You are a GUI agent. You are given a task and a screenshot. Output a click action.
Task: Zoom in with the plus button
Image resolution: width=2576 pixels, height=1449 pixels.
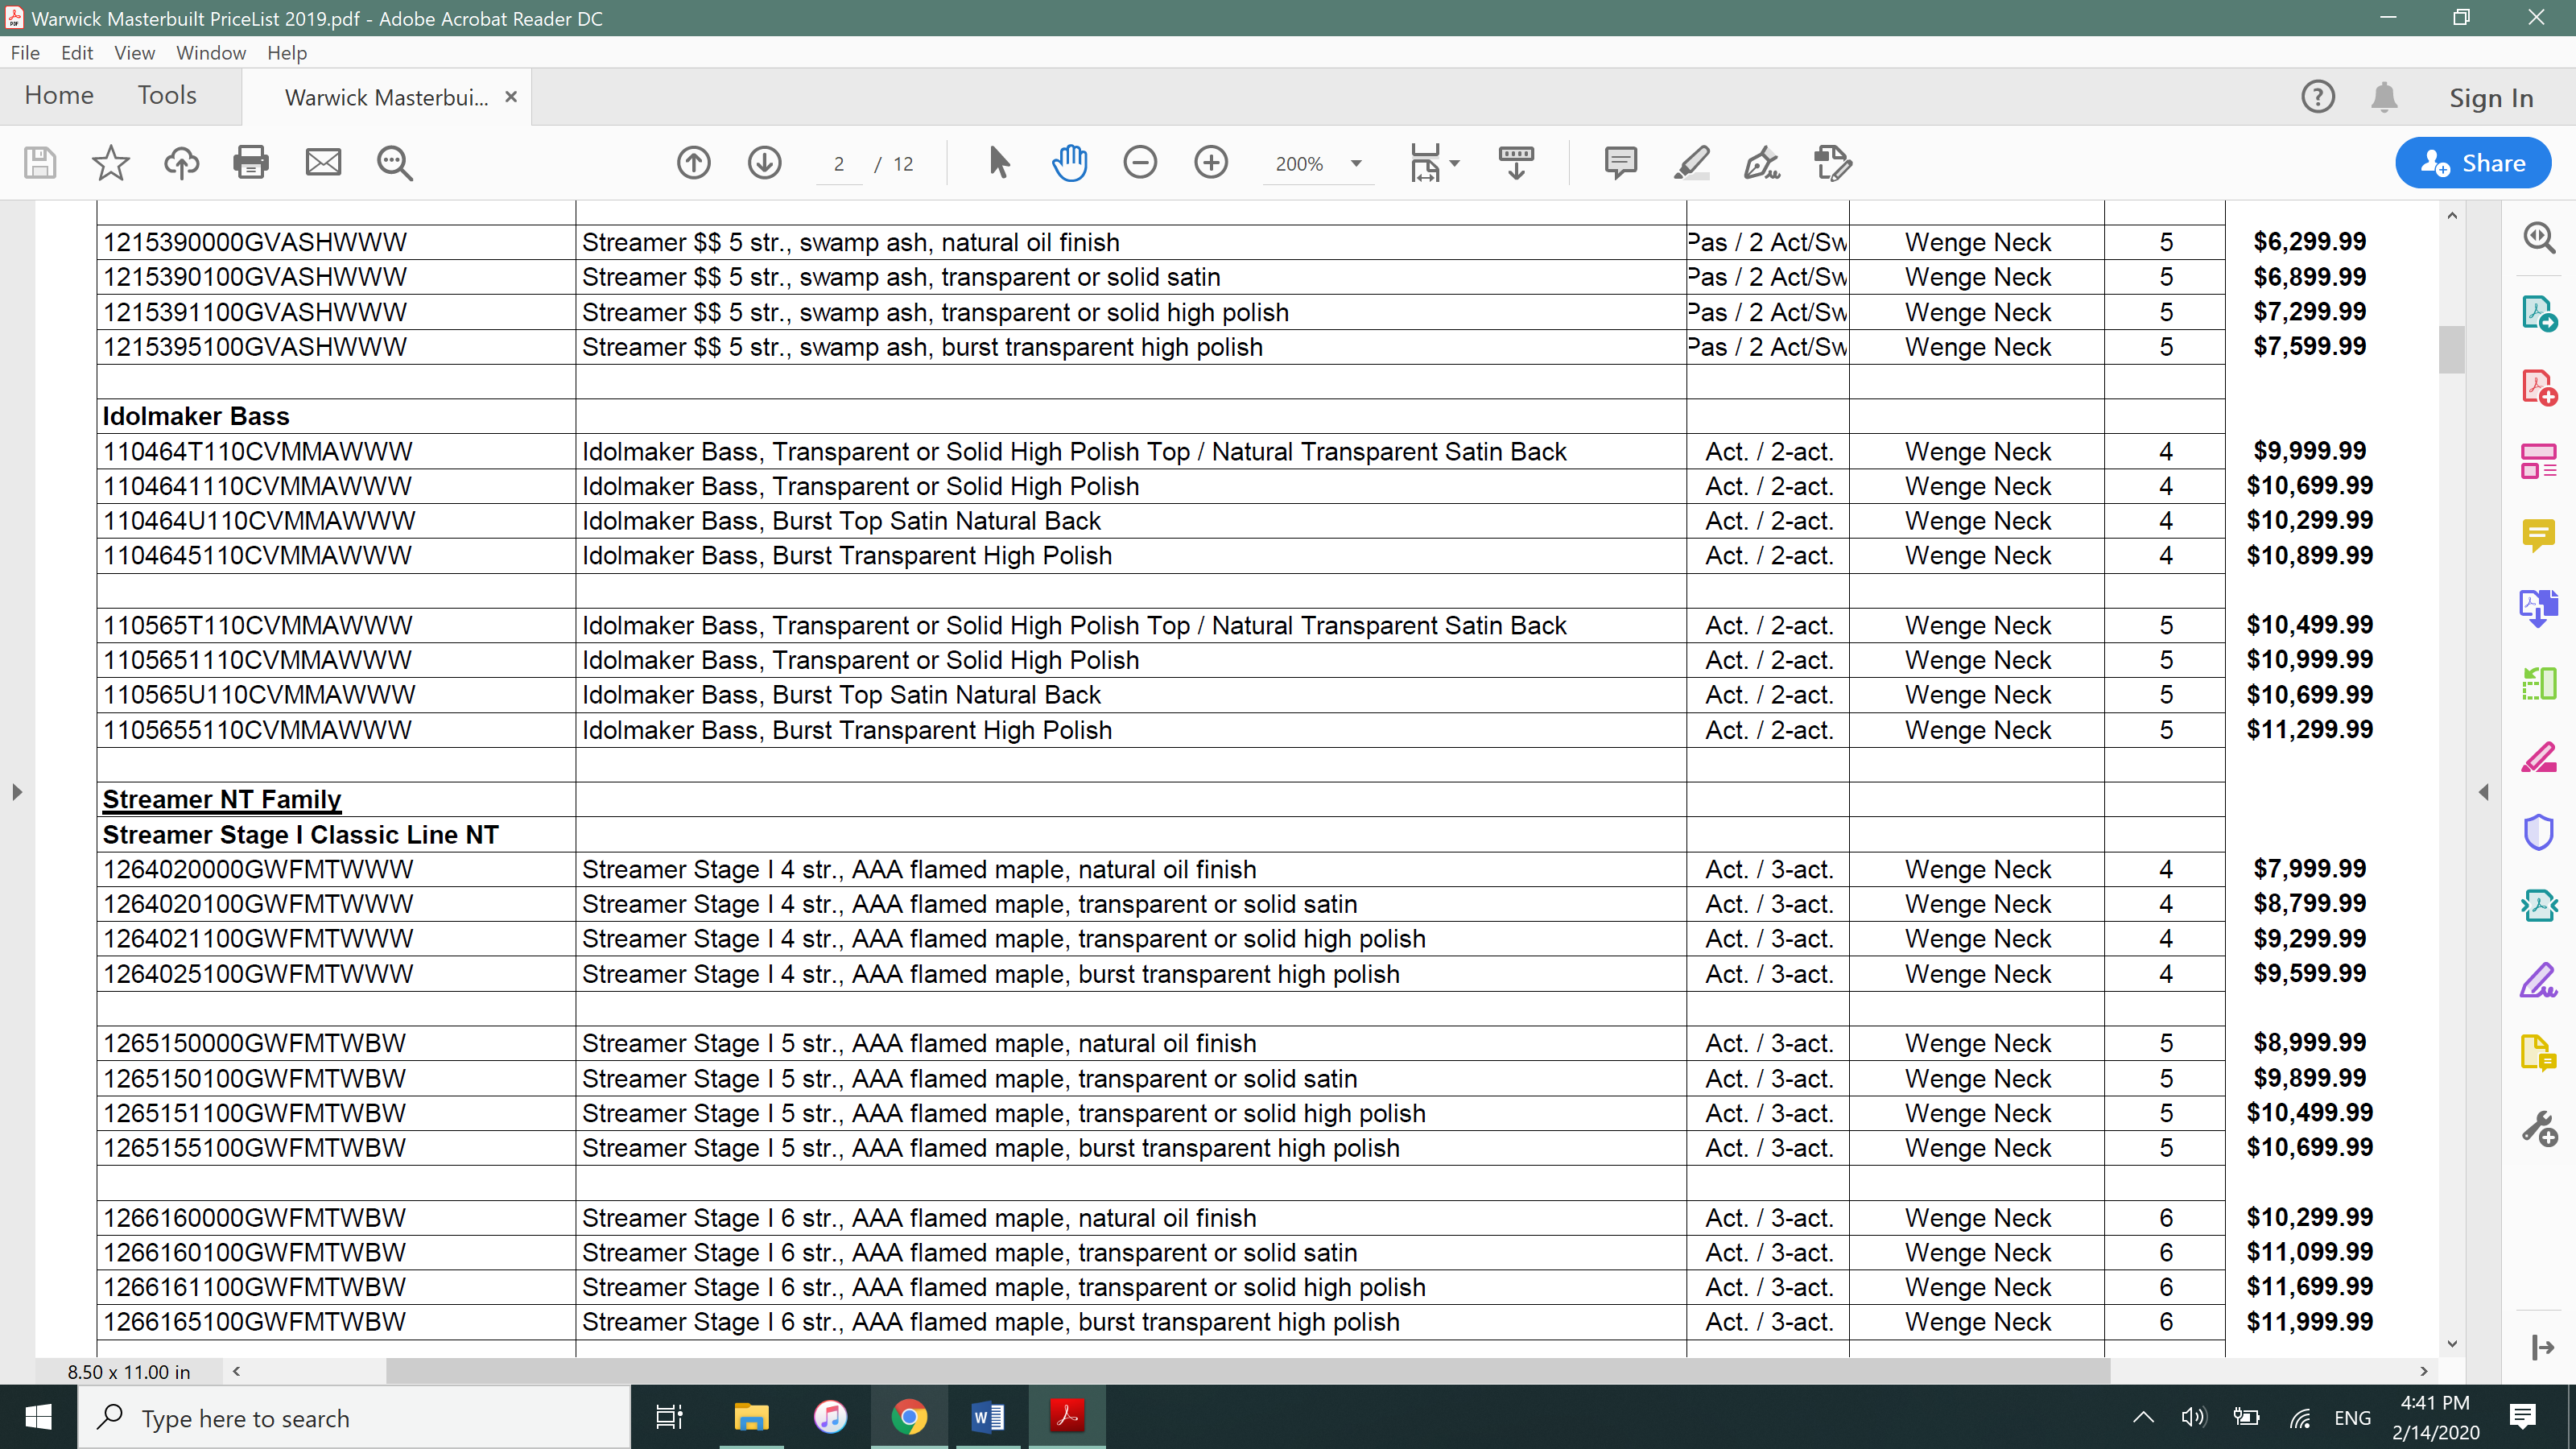pyautogui.click(x=1211, y=162)
